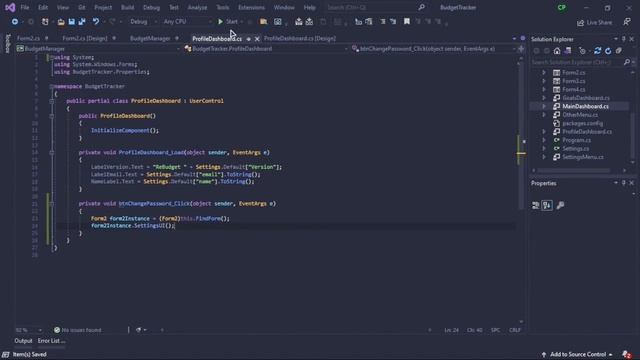This screenshot has height=360, width=640.
Task: Refresh the Solution Explorer
Action: (x=608, y=51)
